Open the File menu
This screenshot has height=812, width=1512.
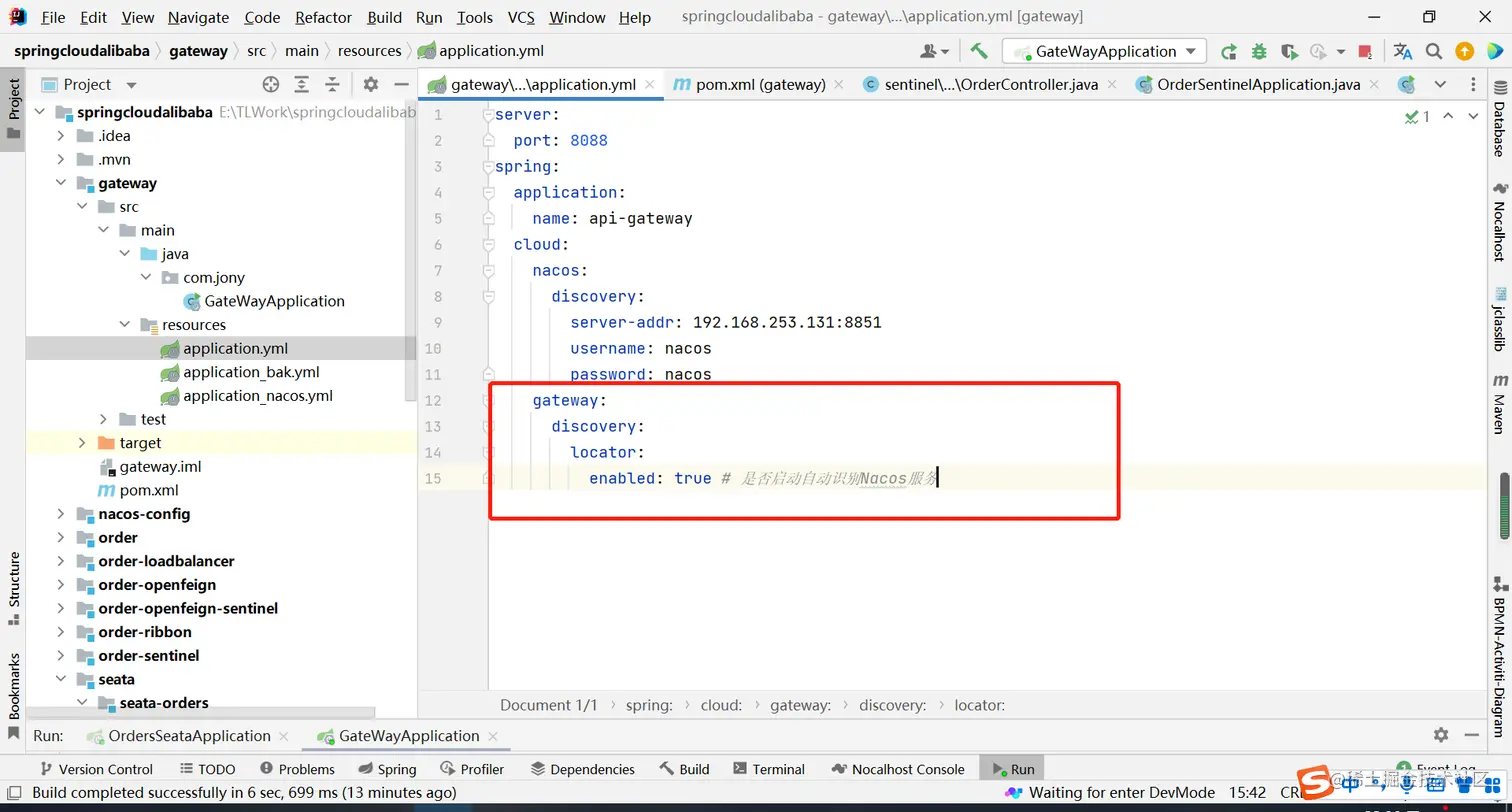click(x=53, y=17)
